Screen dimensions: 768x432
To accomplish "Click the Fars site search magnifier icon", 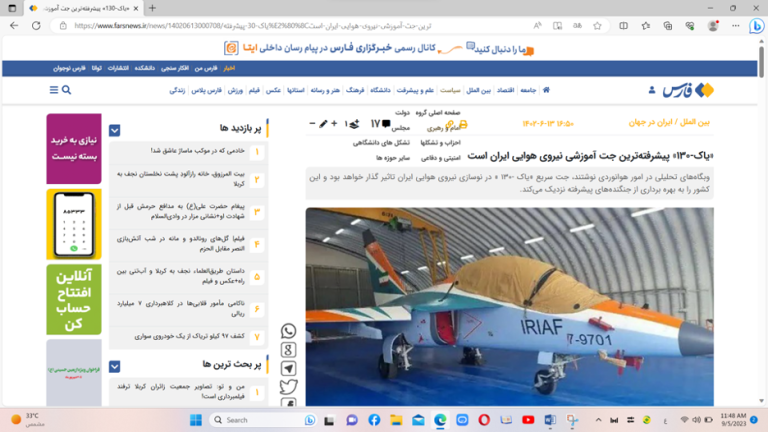I will point(67,90).
